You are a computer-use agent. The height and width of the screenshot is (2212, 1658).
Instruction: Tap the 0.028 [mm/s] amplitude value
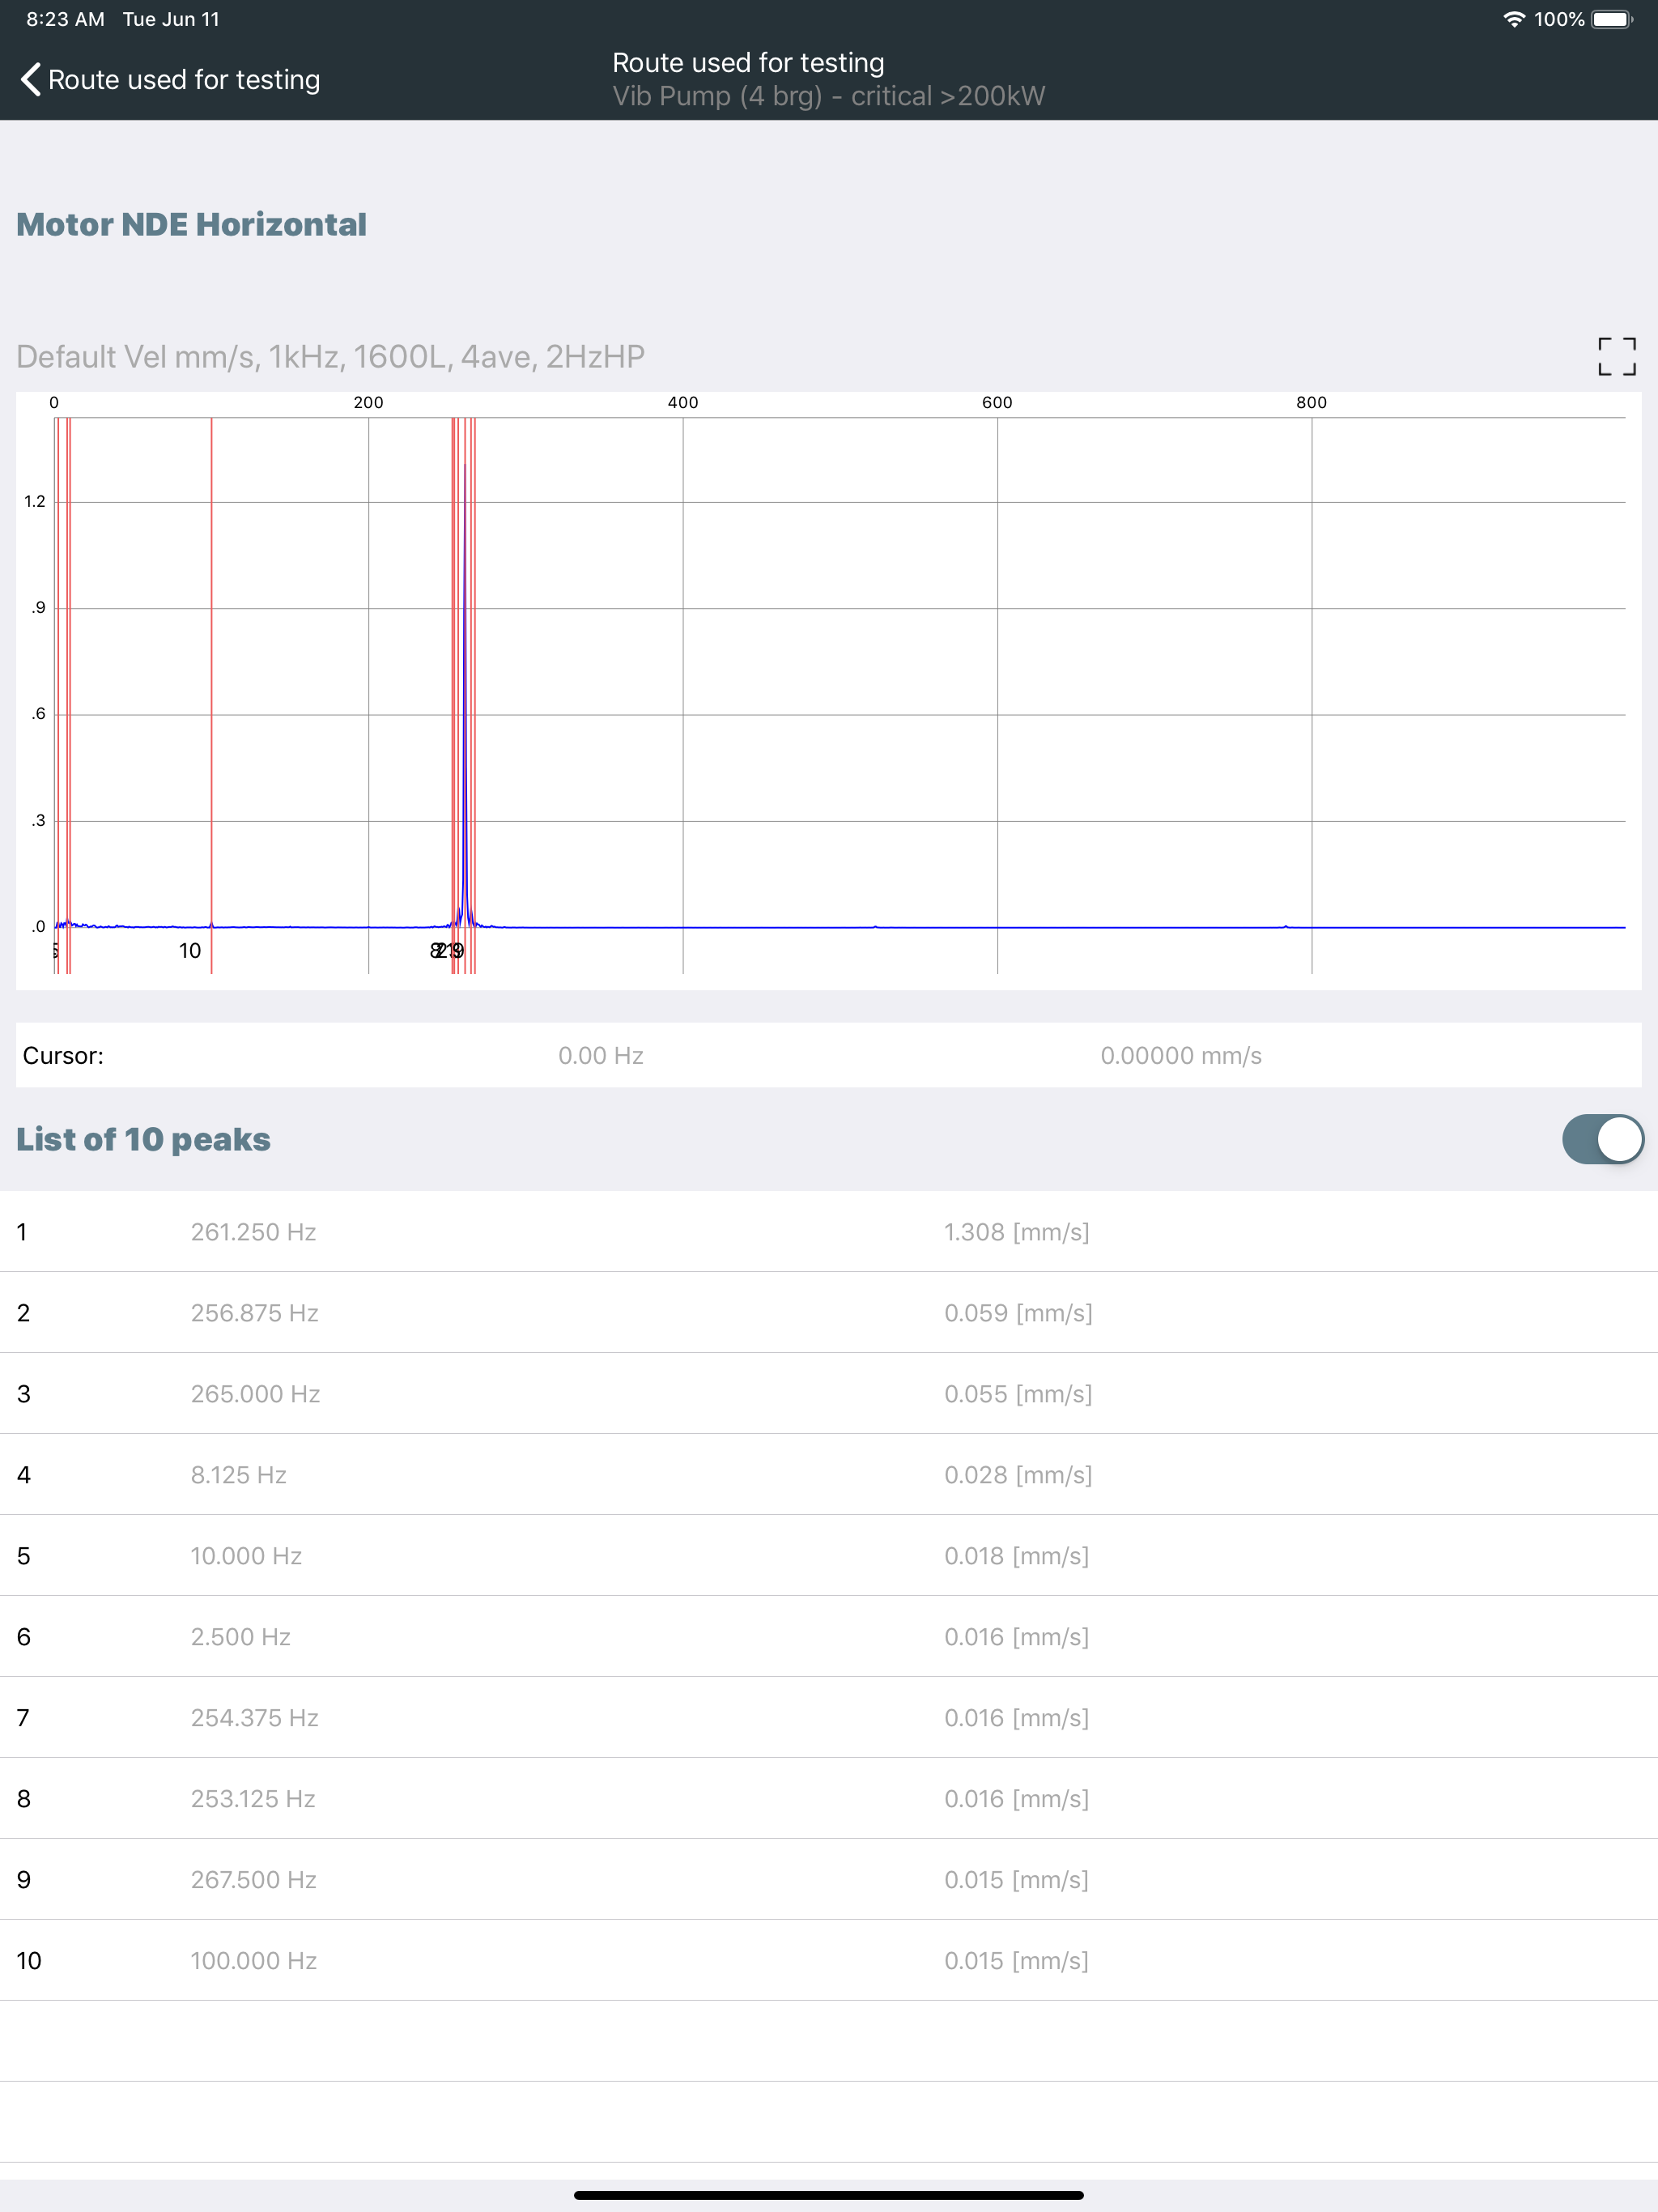[1018, 1475]
